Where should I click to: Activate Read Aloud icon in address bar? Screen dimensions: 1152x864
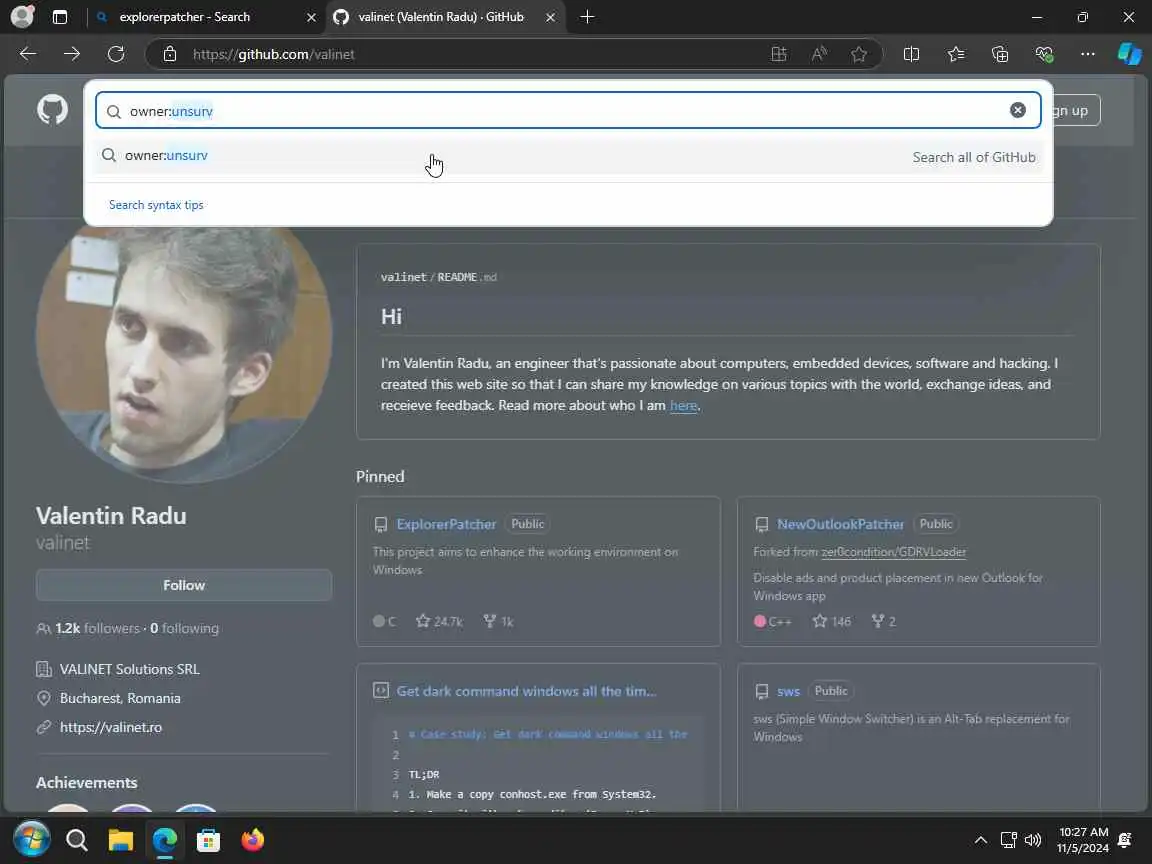819,54
